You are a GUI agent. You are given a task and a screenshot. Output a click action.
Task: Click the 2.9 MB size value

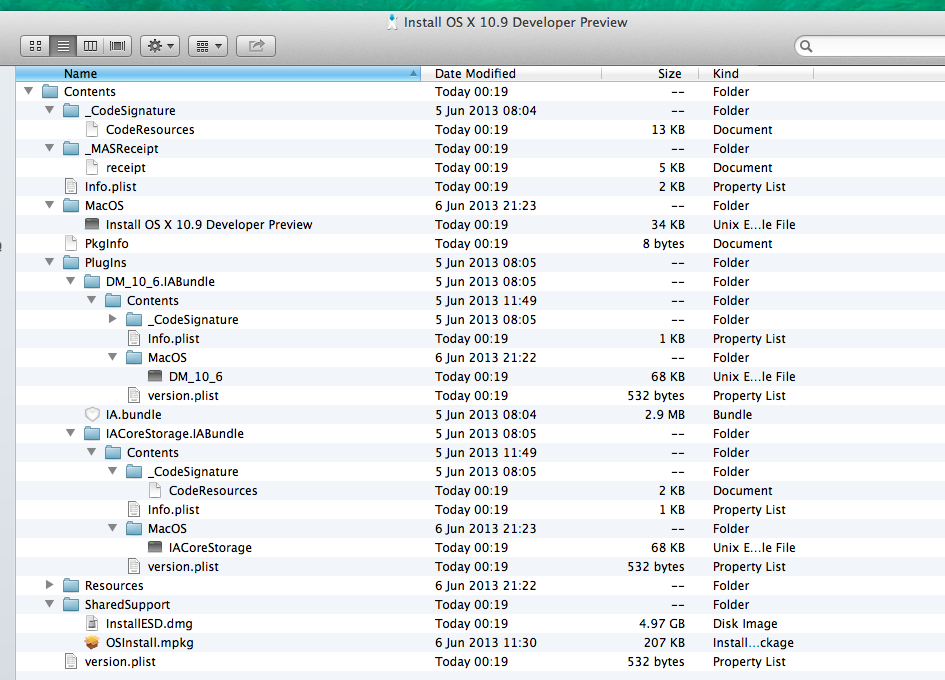[x=665, y=414]
